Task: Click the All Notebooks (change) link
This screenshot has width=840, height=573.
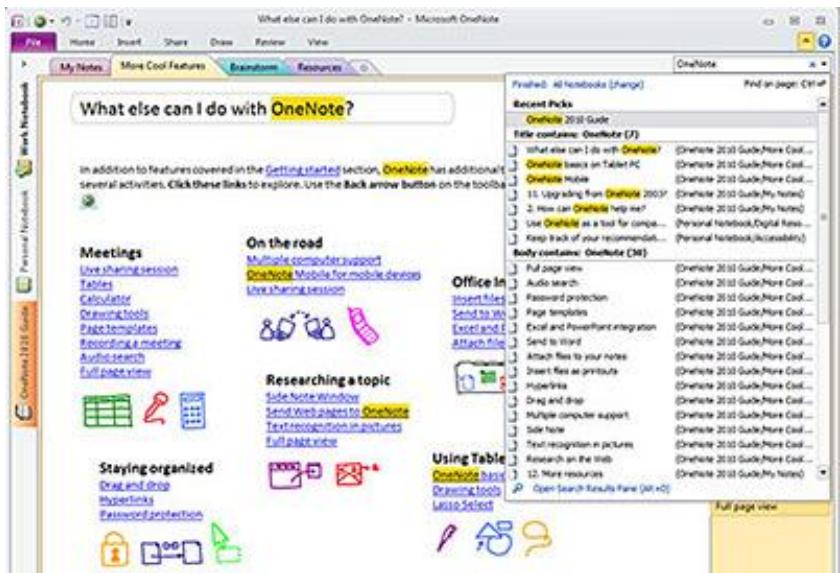Action: pos(598,84)
